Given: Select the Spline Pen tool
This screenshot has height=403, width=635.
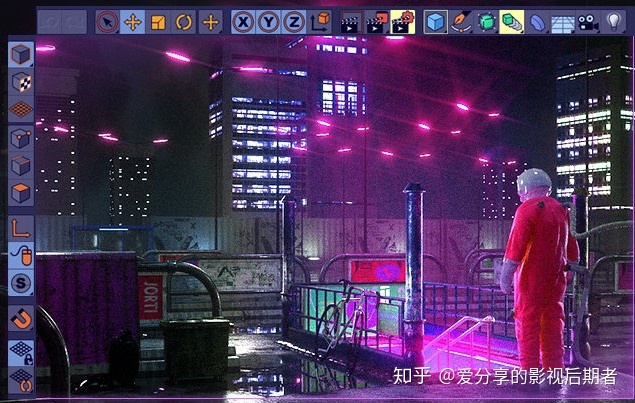Looking at the screenshot, I should [x=461, y=22].
